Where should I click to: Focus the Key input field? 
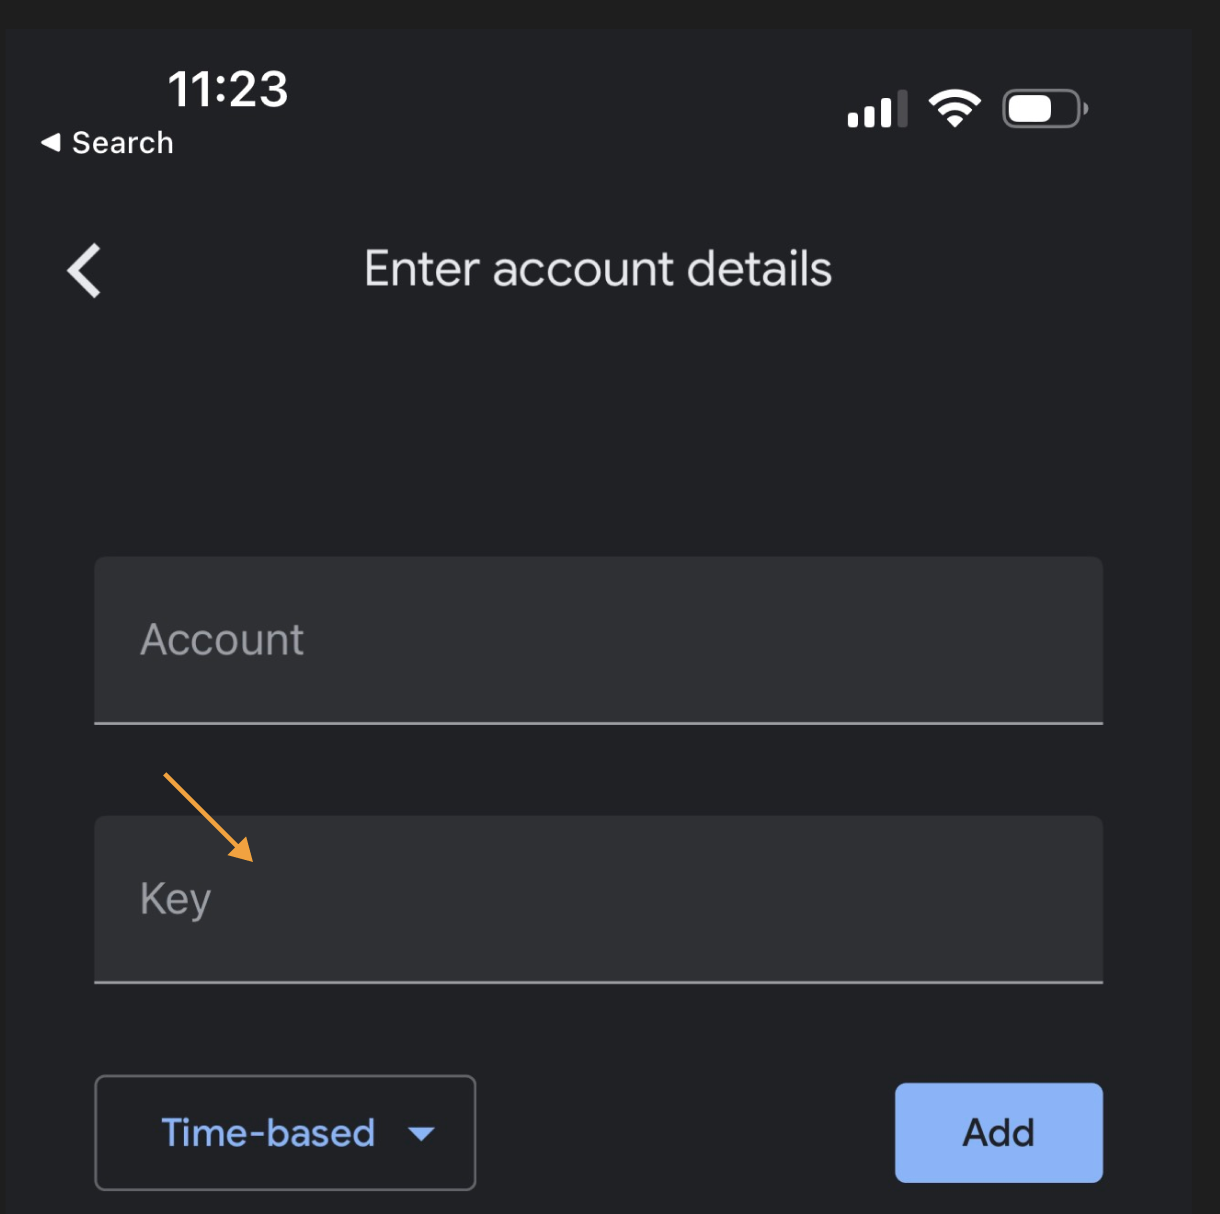pos(598,898)
